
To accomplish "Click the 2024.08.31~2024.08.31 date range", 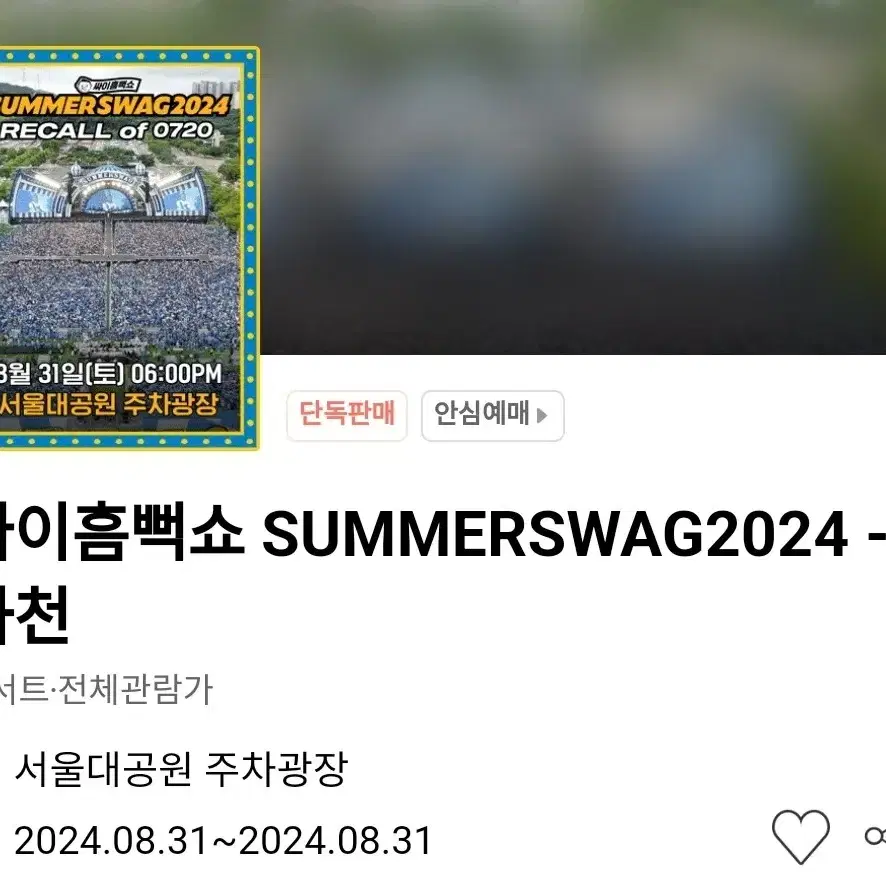I will coord(223,840).
